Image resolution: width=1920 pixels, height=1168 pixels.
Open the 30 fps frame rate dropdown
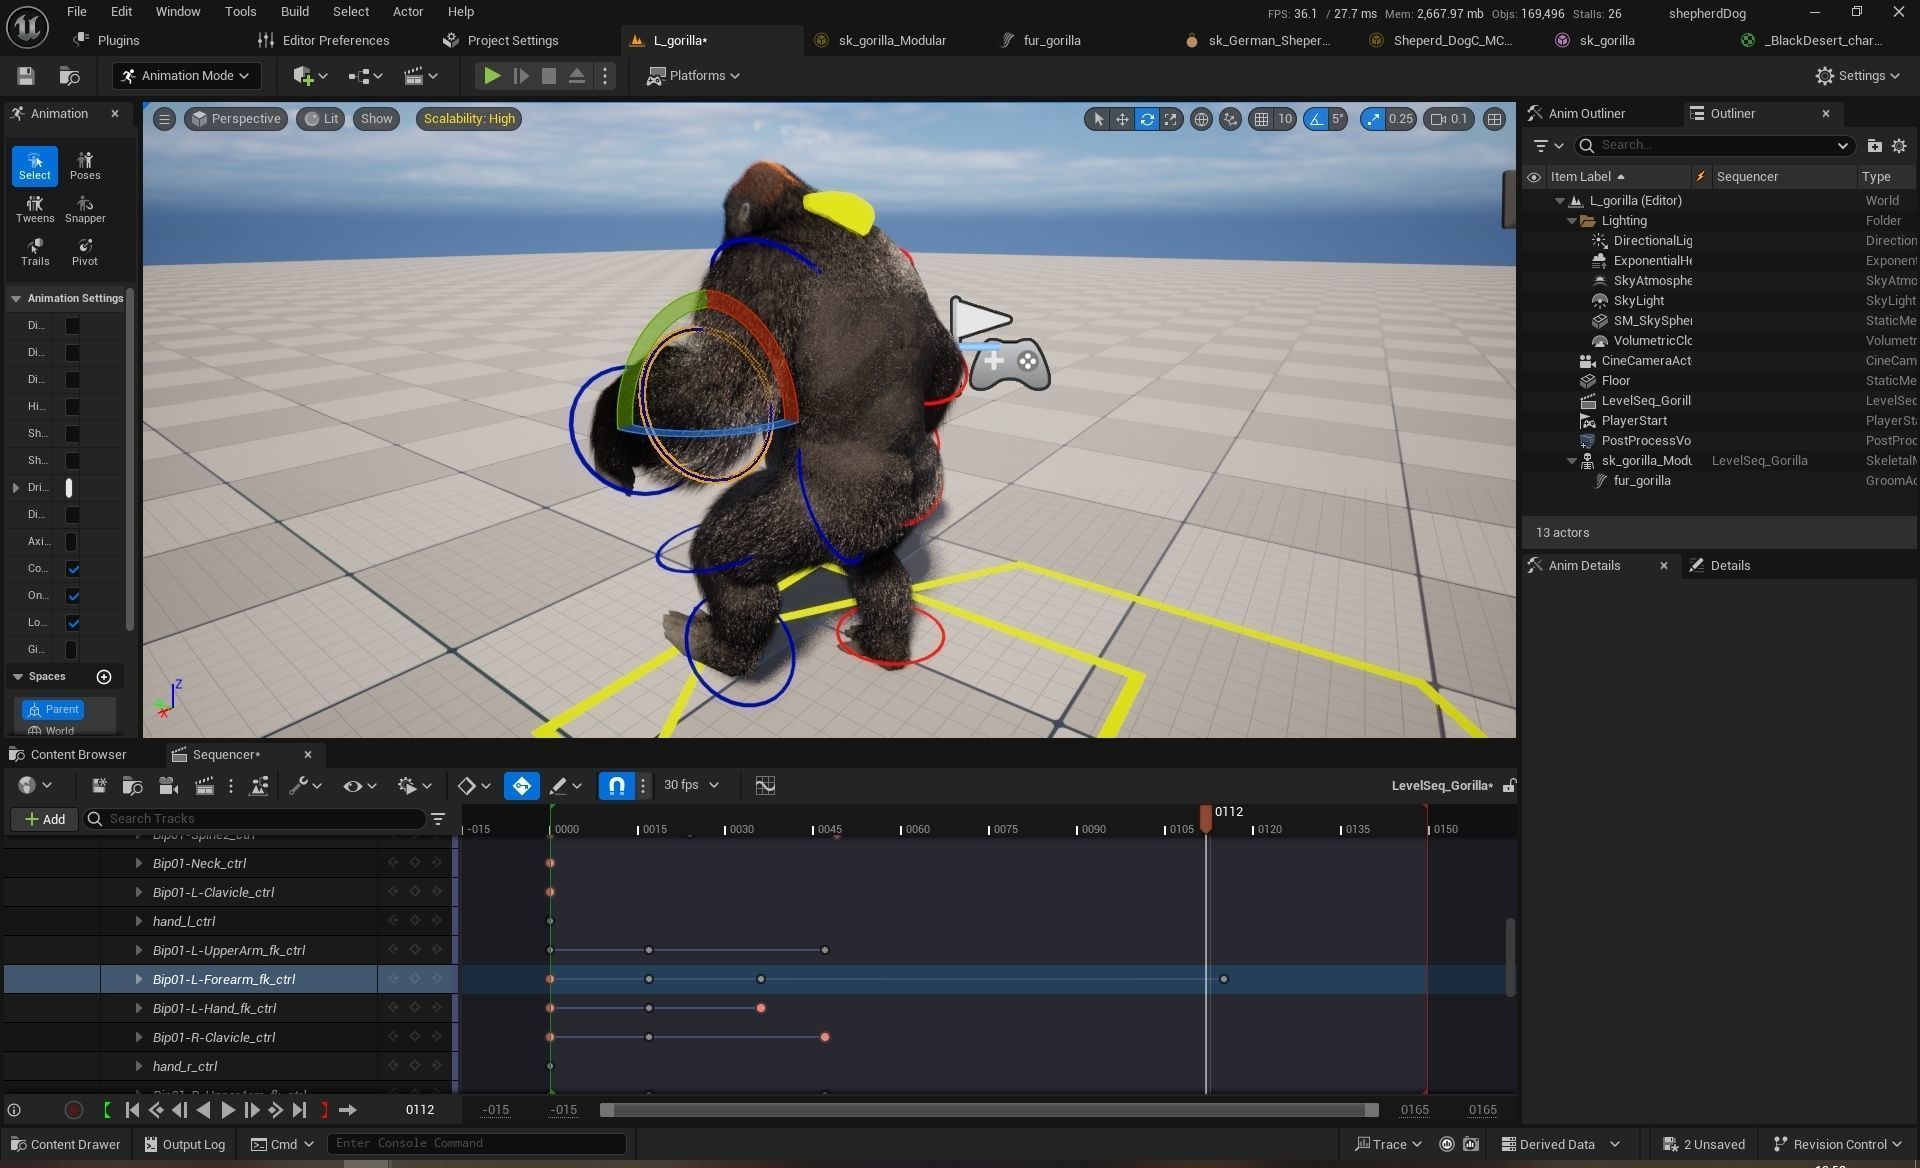pos(691,786)
